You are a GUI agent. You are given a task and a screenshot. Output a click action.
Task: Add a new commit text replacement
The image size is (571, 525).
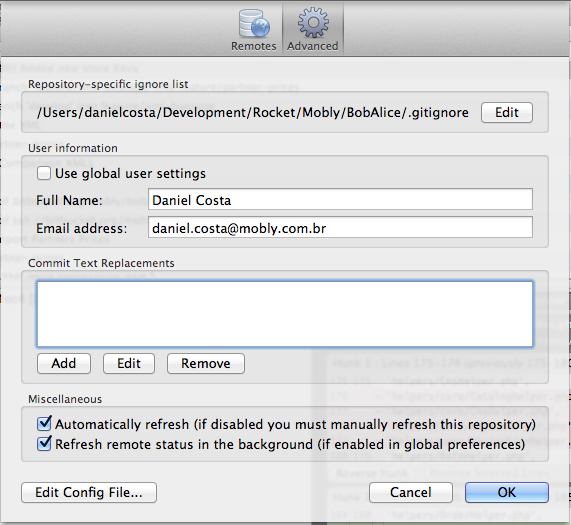coord(64,363)
